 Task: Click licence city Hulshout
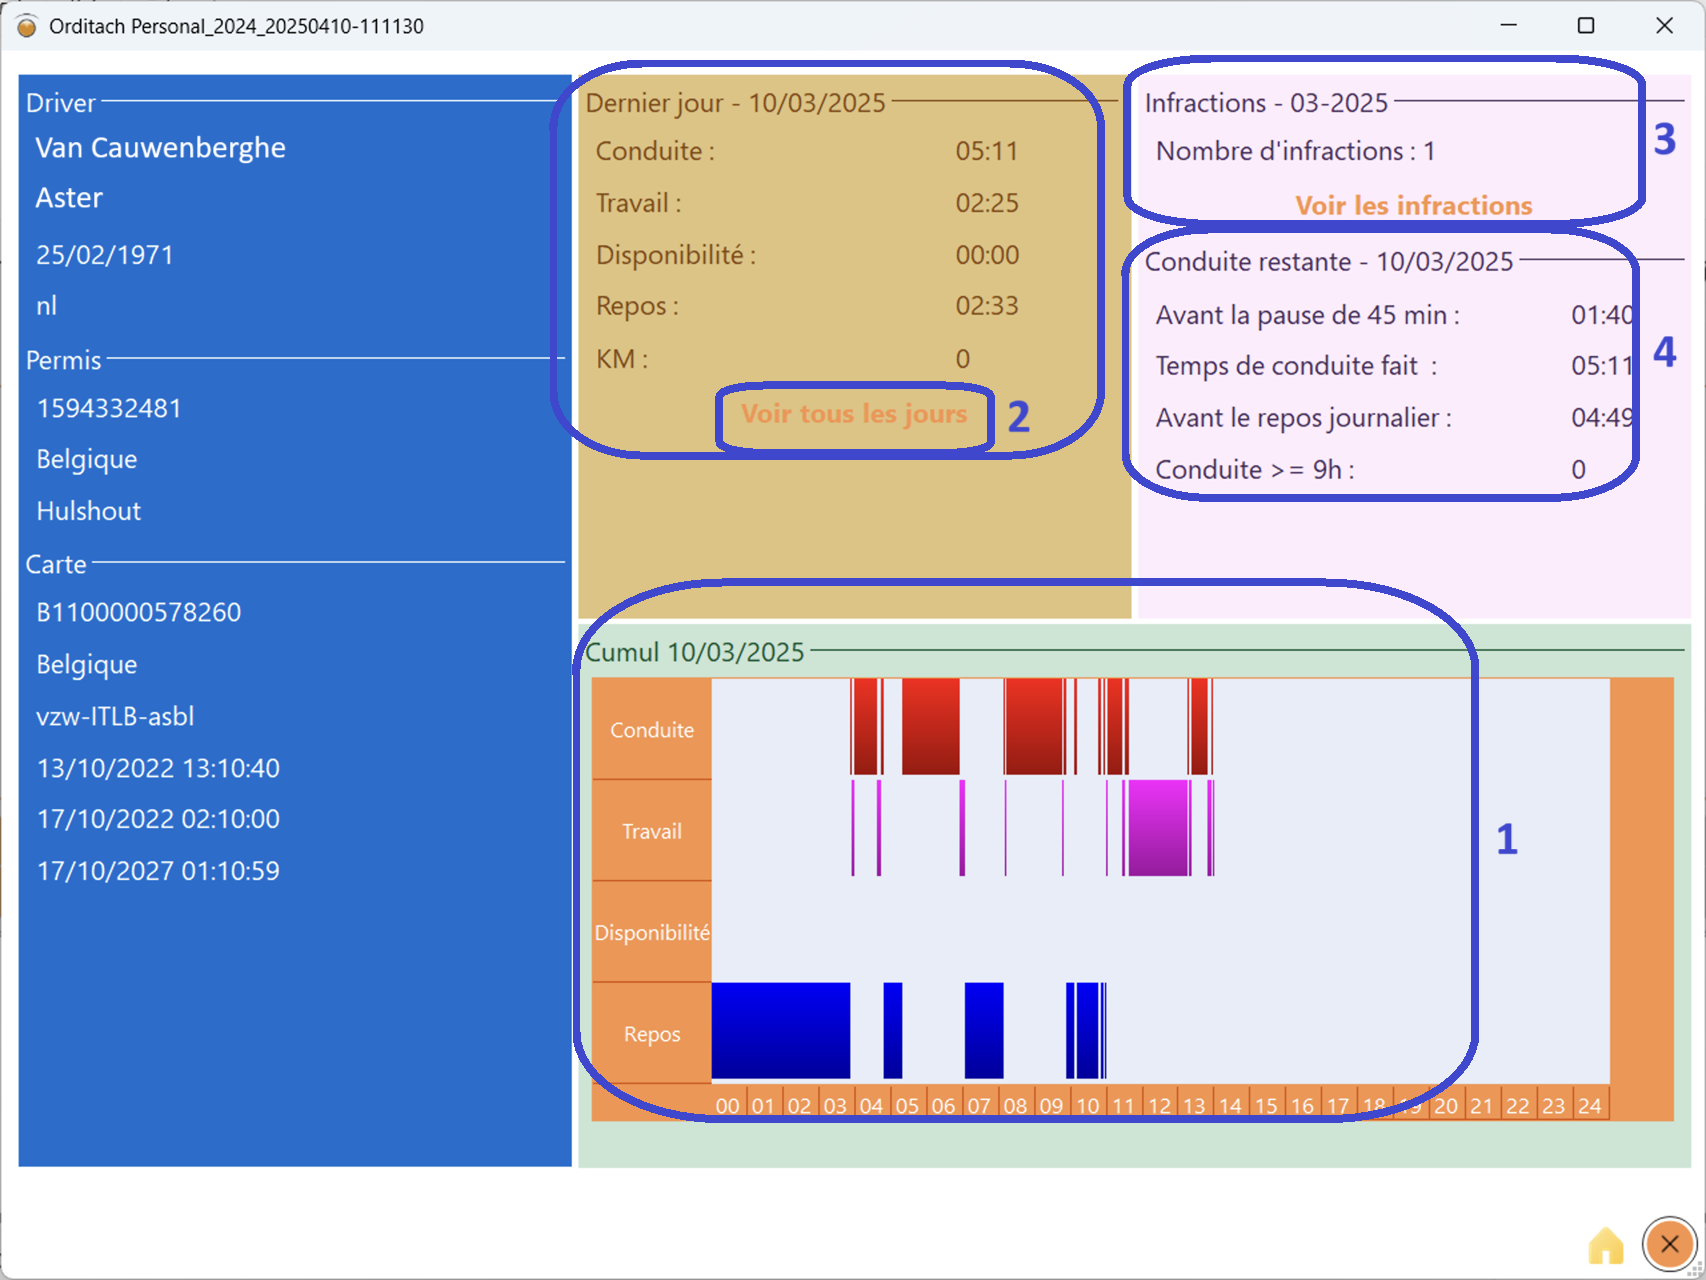tap(89, 511)
